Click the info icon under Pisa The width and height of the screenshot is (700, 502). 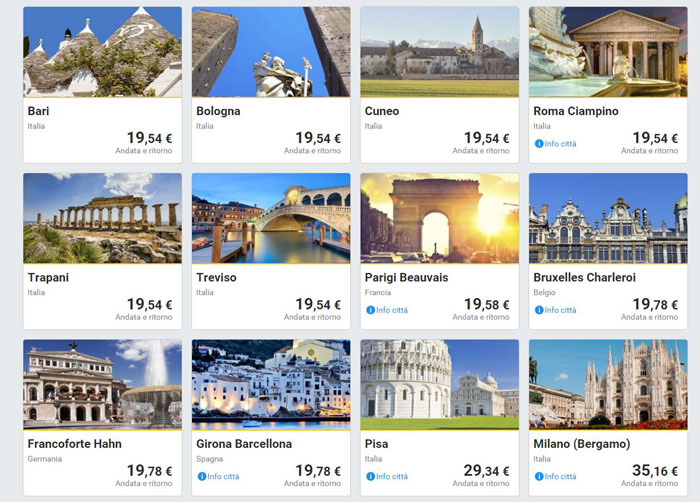pos(370,476)
